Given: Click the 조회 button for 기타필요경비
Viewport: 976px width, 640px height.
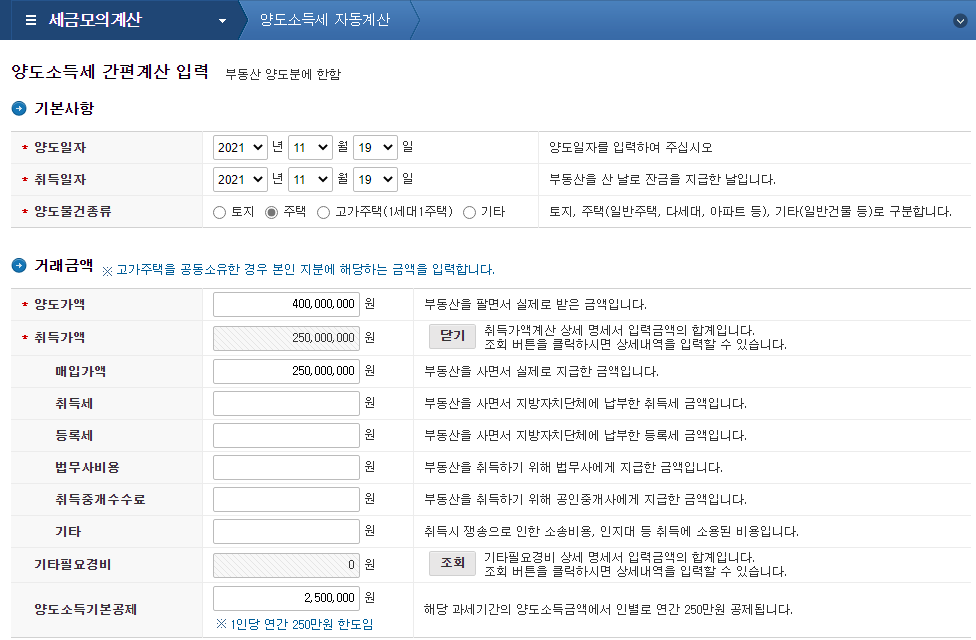Looking at the screenshot, I should point(453,563).
